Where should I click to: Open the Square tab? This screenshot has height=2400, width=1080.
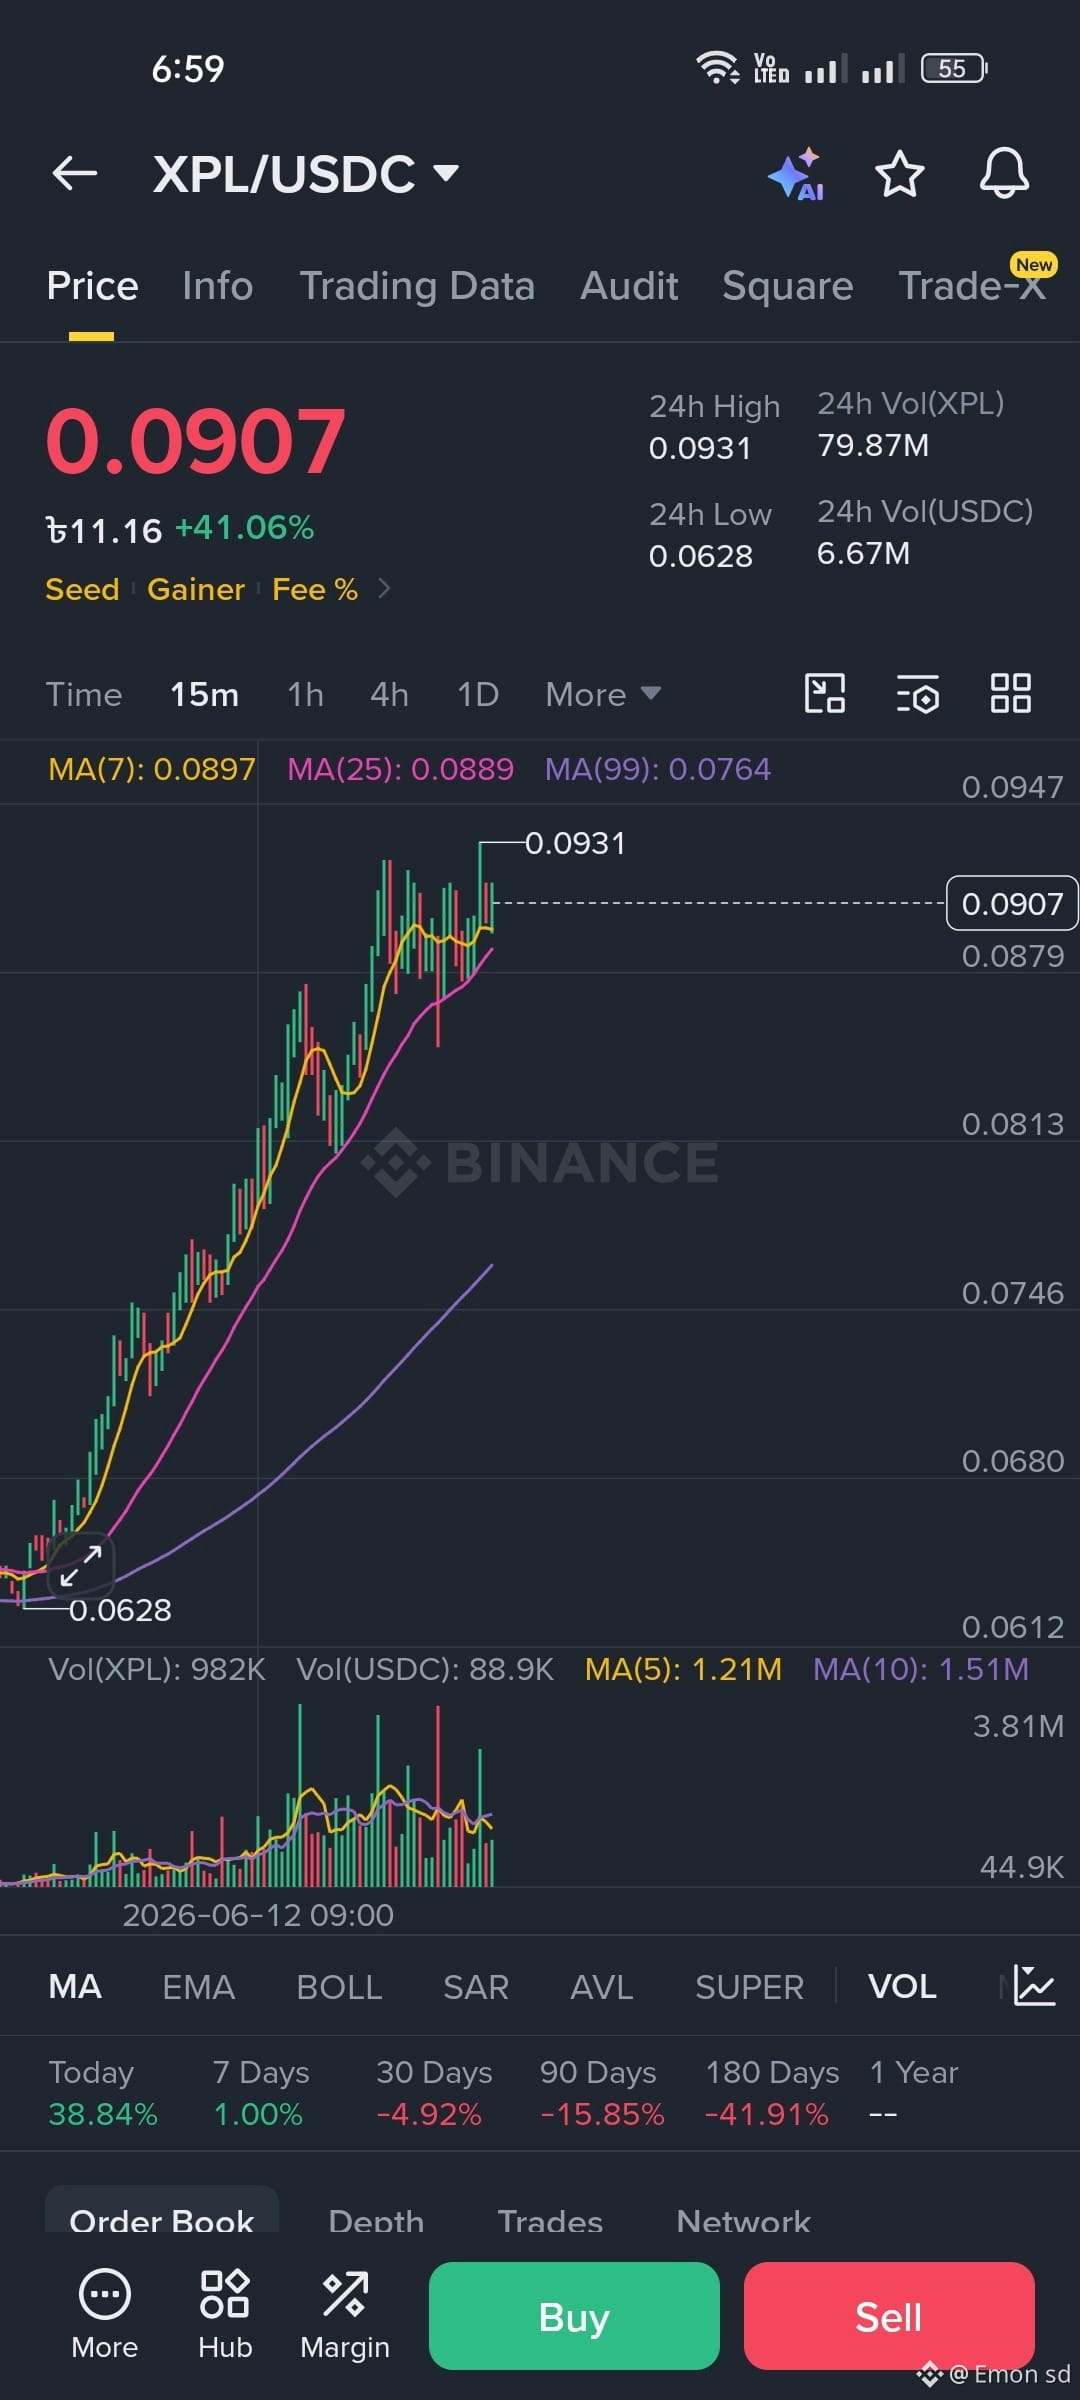pyautogui.click(x=788, y=286)
